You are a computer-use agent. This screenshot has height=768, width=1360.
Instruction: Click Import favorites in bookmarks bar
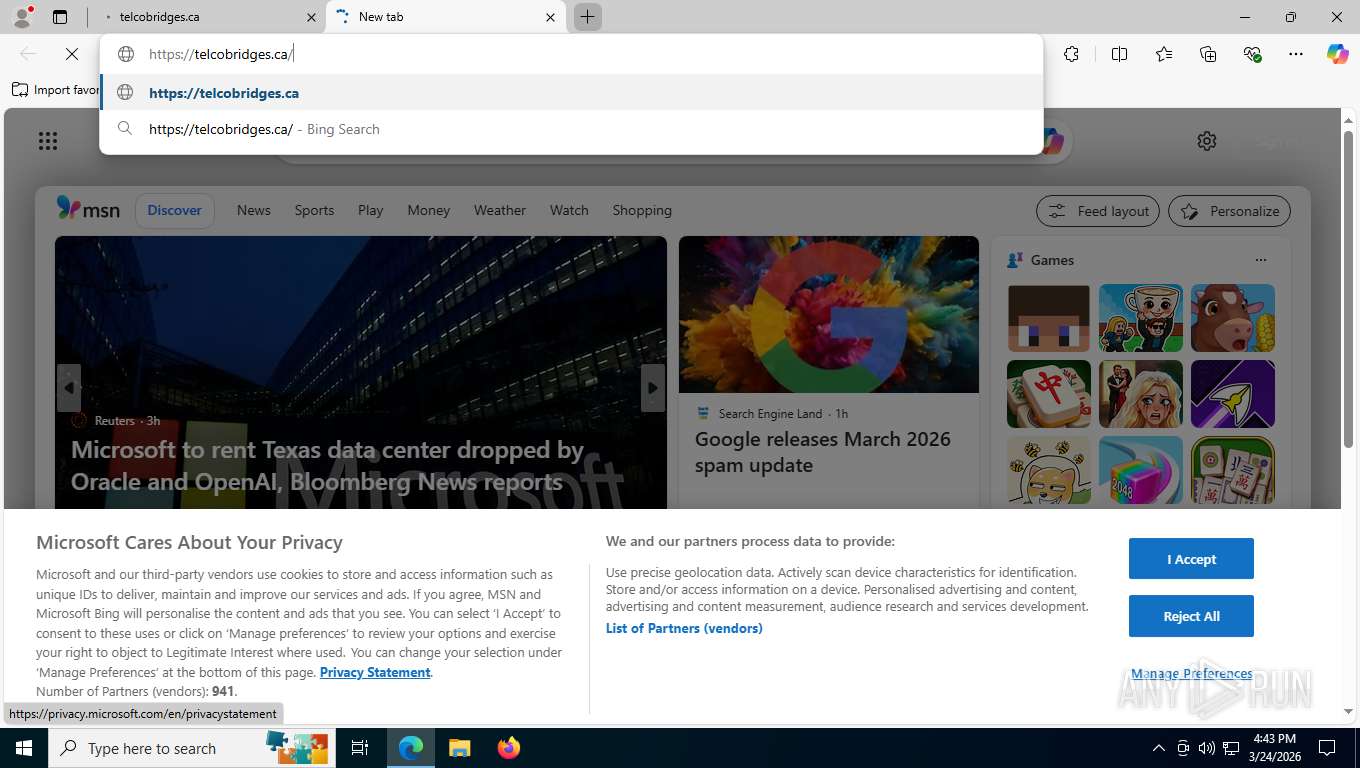pyautogui.click(x=56, y=90)
